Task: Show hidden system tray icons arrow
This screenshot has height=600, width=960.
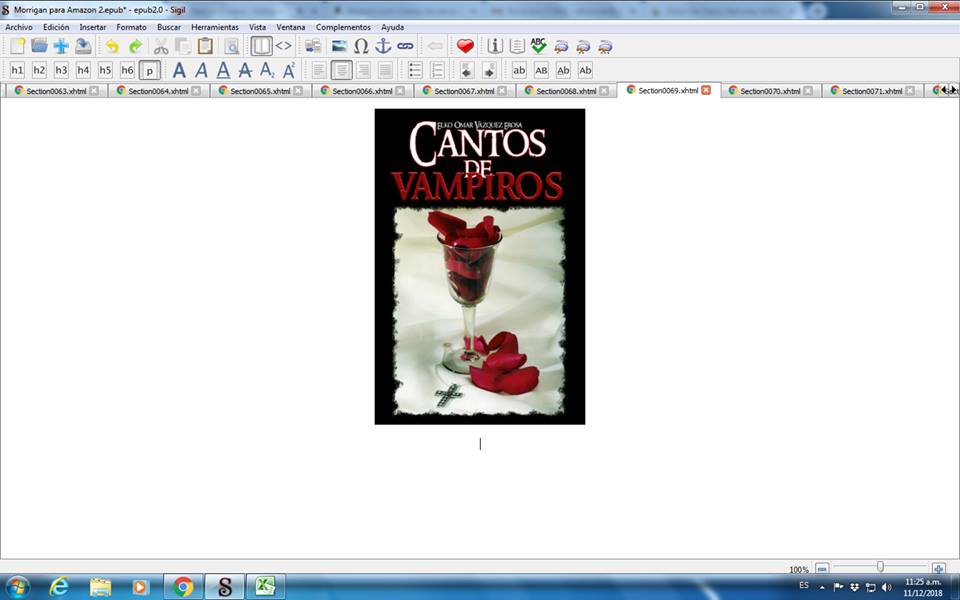Action: [x=824, y=587]
